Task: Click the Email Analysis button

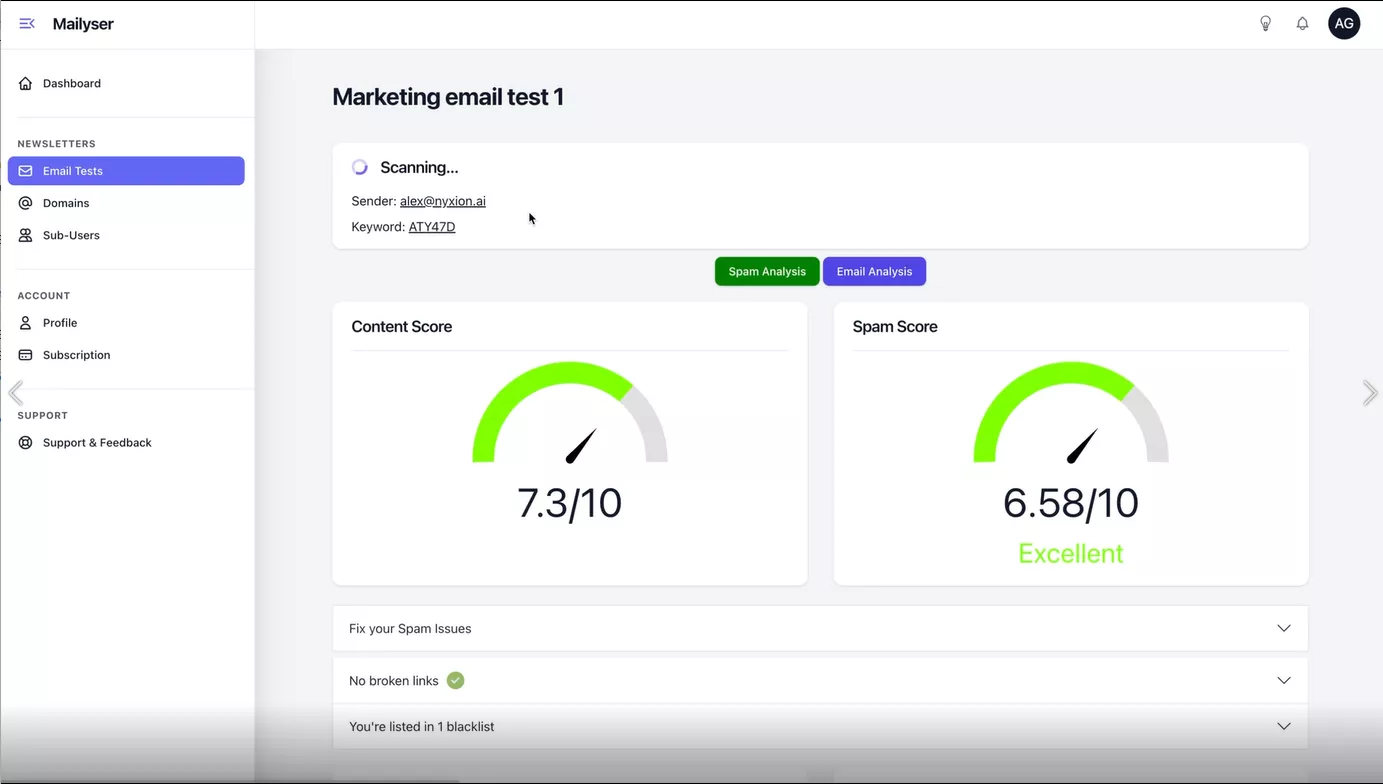Action: click(874, 272)
